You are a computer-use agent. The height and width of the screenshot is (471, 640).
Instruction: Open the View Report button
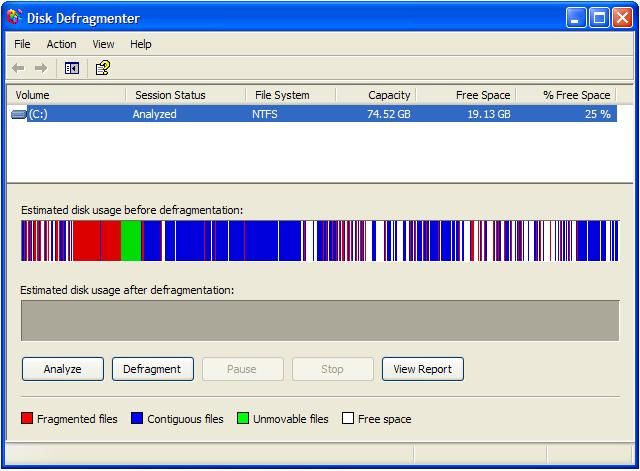[x=423, y=369]
